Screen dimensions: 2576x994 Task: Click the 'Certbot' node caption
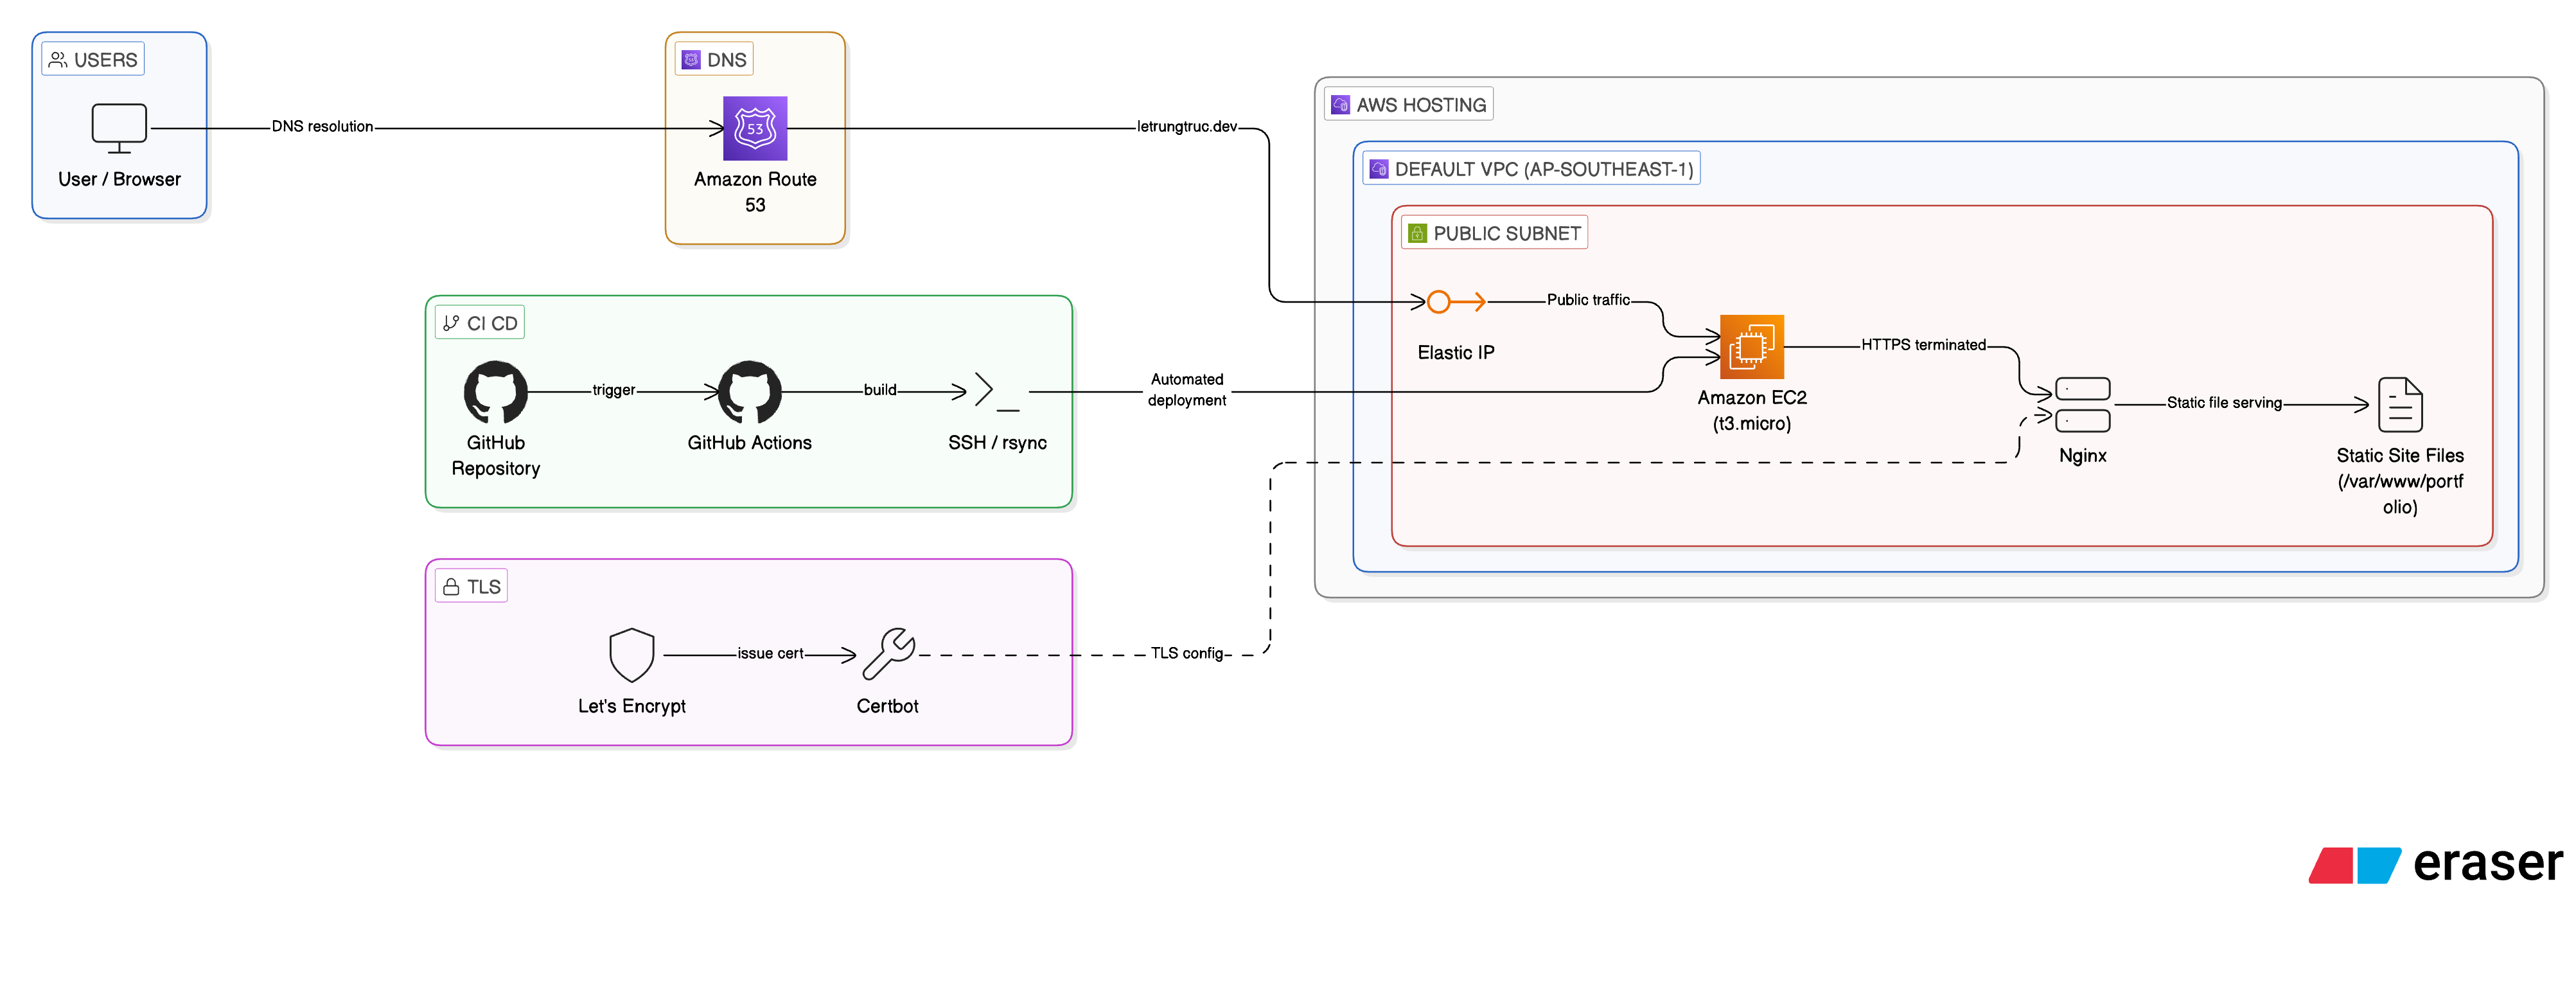coord(887,706)
